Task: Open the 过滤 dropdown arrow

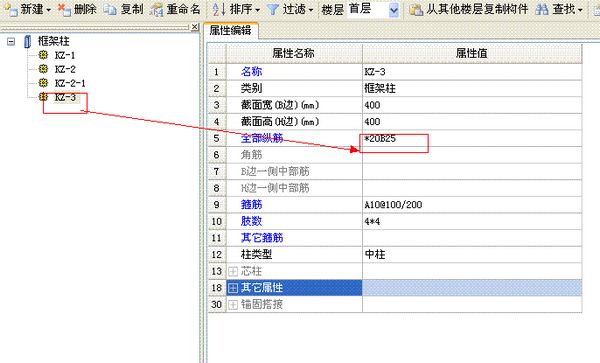Action: click(x=310, y=10)
